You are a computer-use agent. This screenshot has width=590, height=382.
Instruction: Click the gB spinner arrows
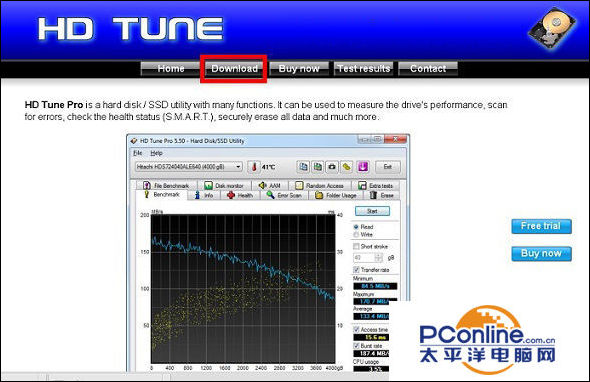point(379,258)
